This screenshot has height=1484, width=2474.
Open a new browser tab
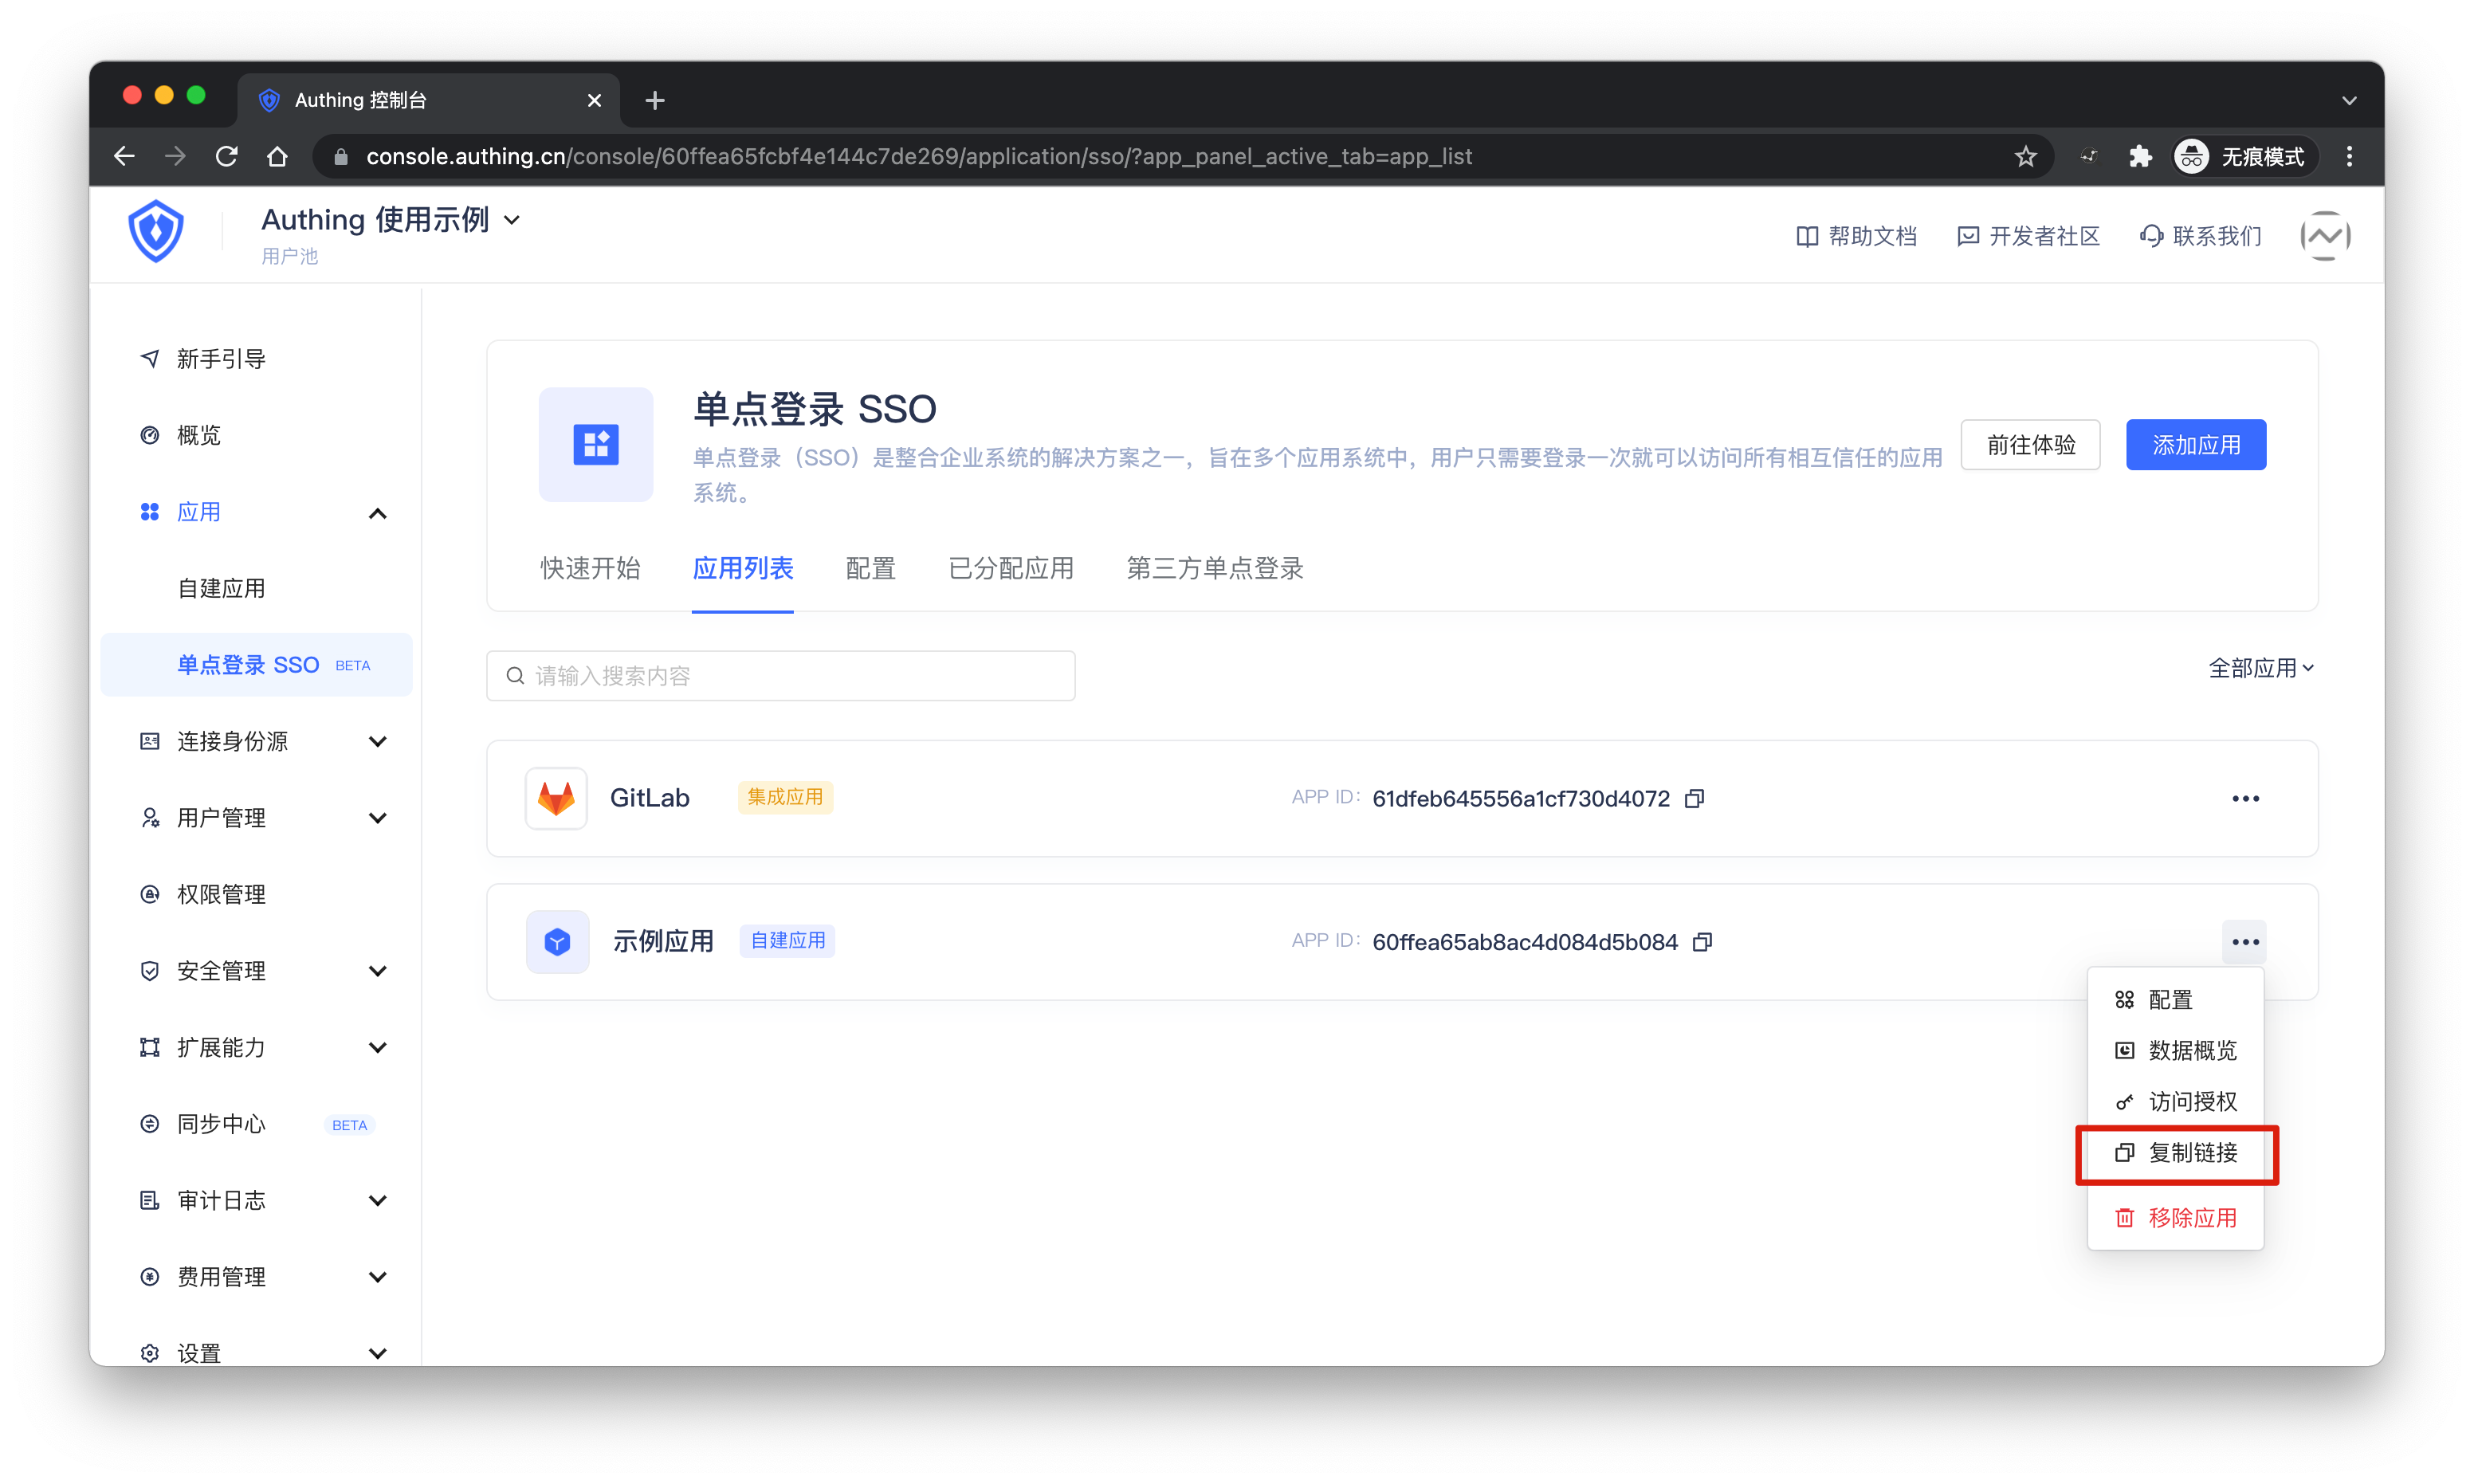pos(655,100)
